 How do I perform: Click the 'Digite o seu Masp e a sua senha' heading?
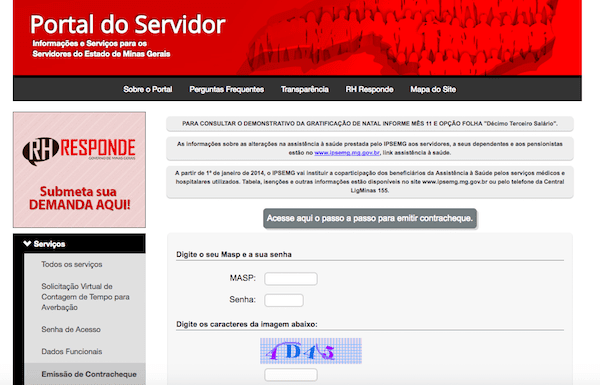point(234,254)
